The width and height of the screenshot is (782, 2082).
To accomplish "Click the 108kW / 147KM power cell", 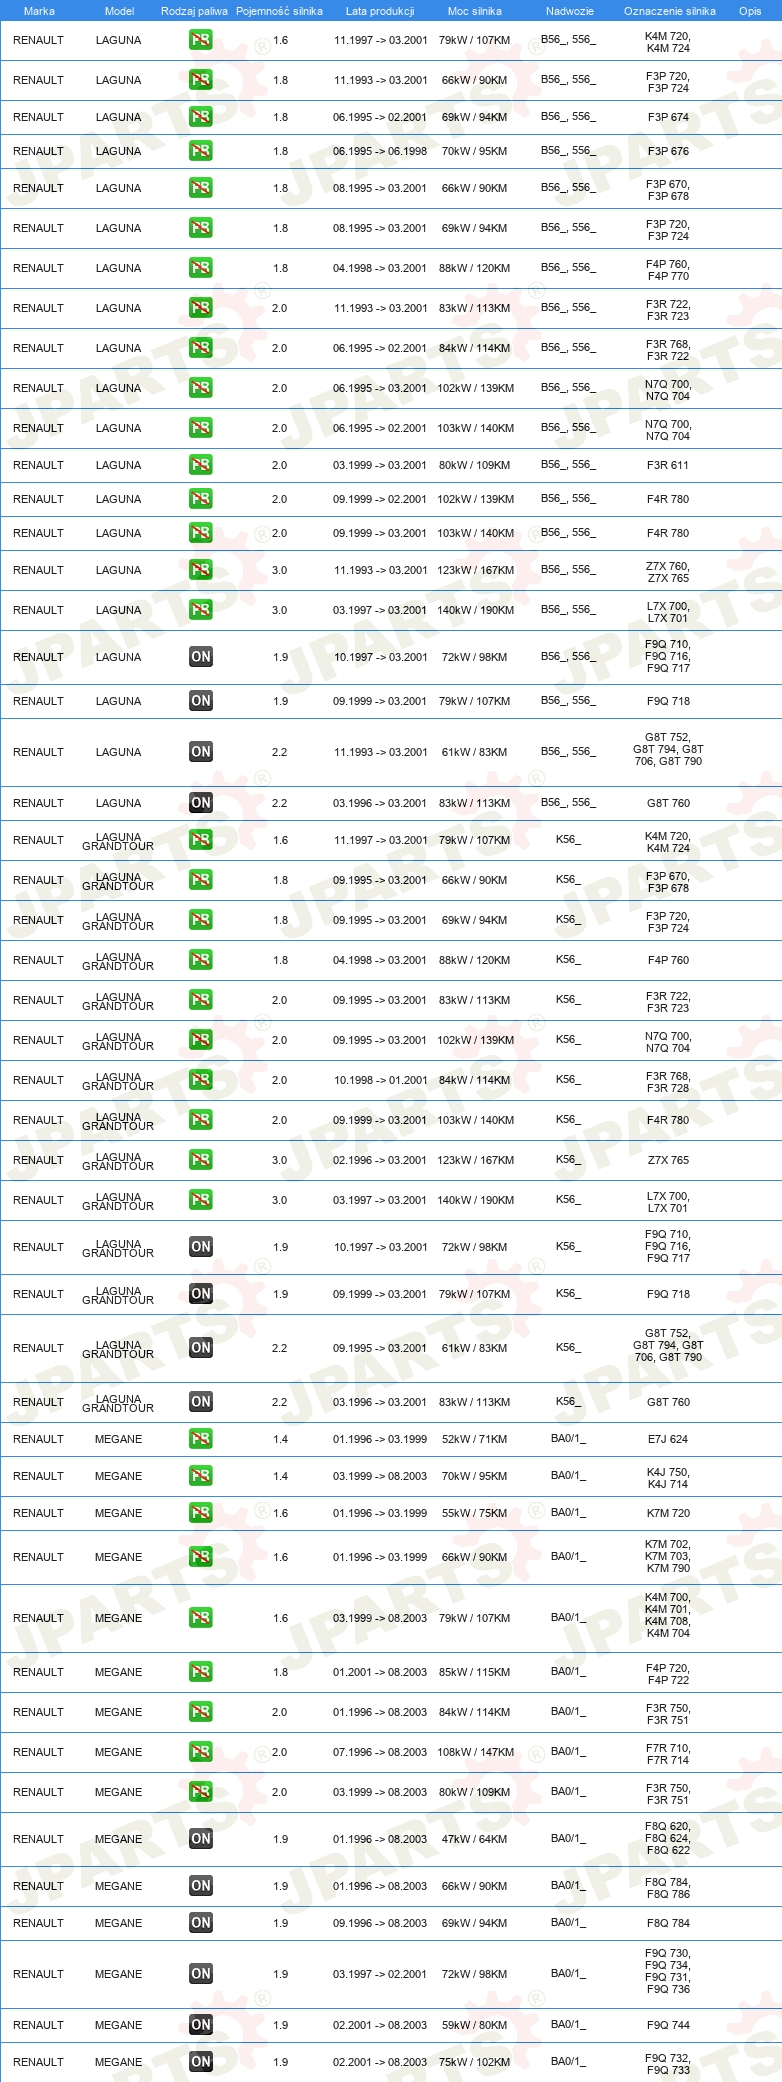I will (x=476, y=1752).
